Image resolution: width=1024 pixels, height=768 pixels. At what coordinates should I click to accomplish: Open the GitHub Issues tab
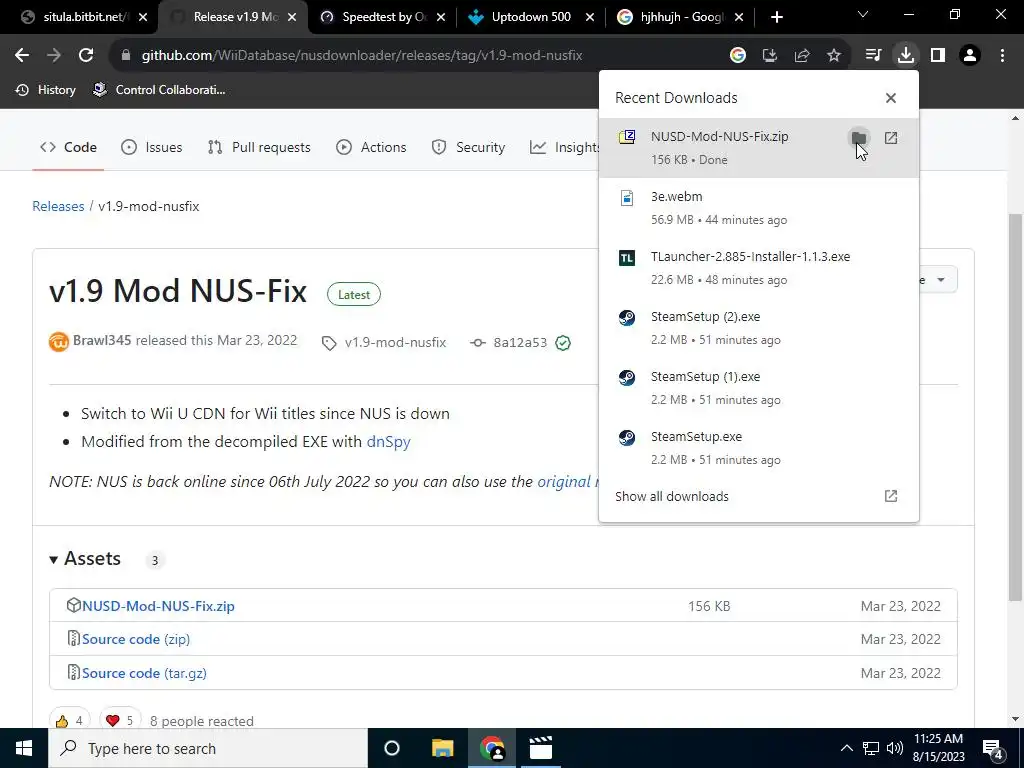tap(152, 148)
